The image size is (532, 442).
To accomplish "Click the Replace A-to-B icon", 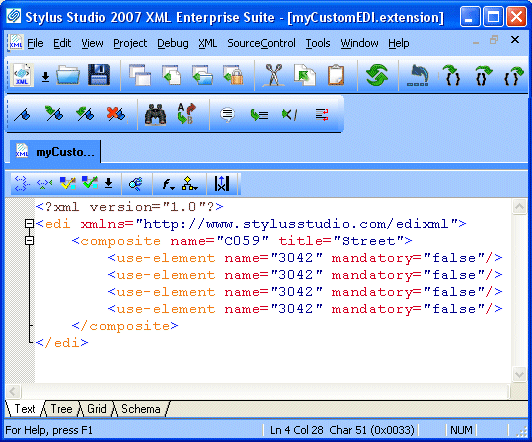I will coord(186,114).
